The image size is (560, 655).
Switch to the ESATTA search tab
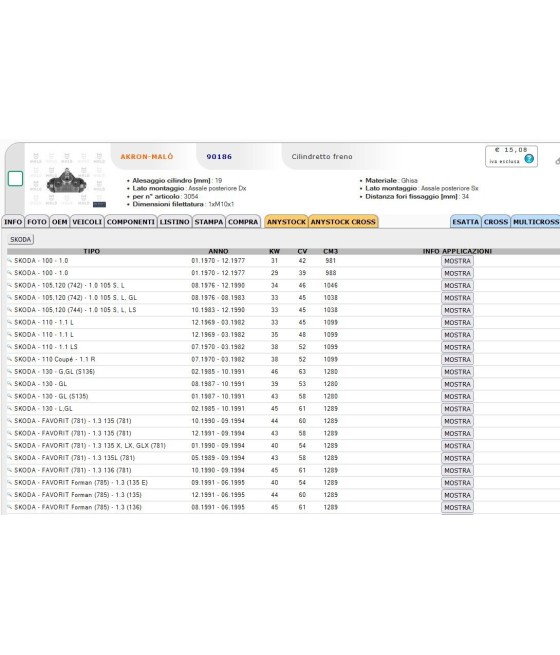465,222
